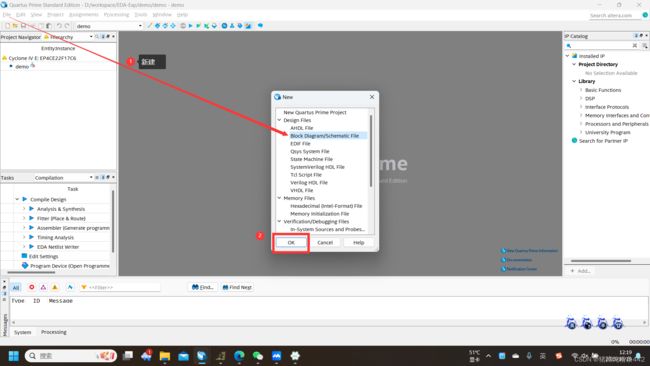Start Analysis & Synthesis from toolbar icon

tap(198, 26)
